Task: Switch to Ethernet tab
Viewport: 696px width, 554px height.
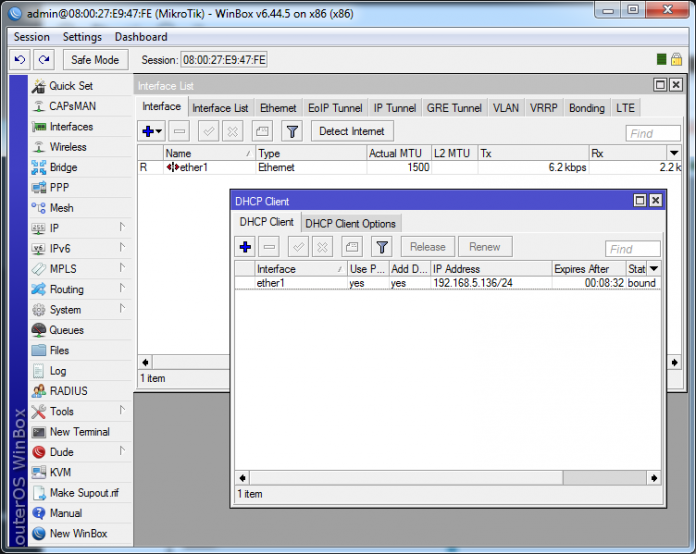Action: [278, 108]
